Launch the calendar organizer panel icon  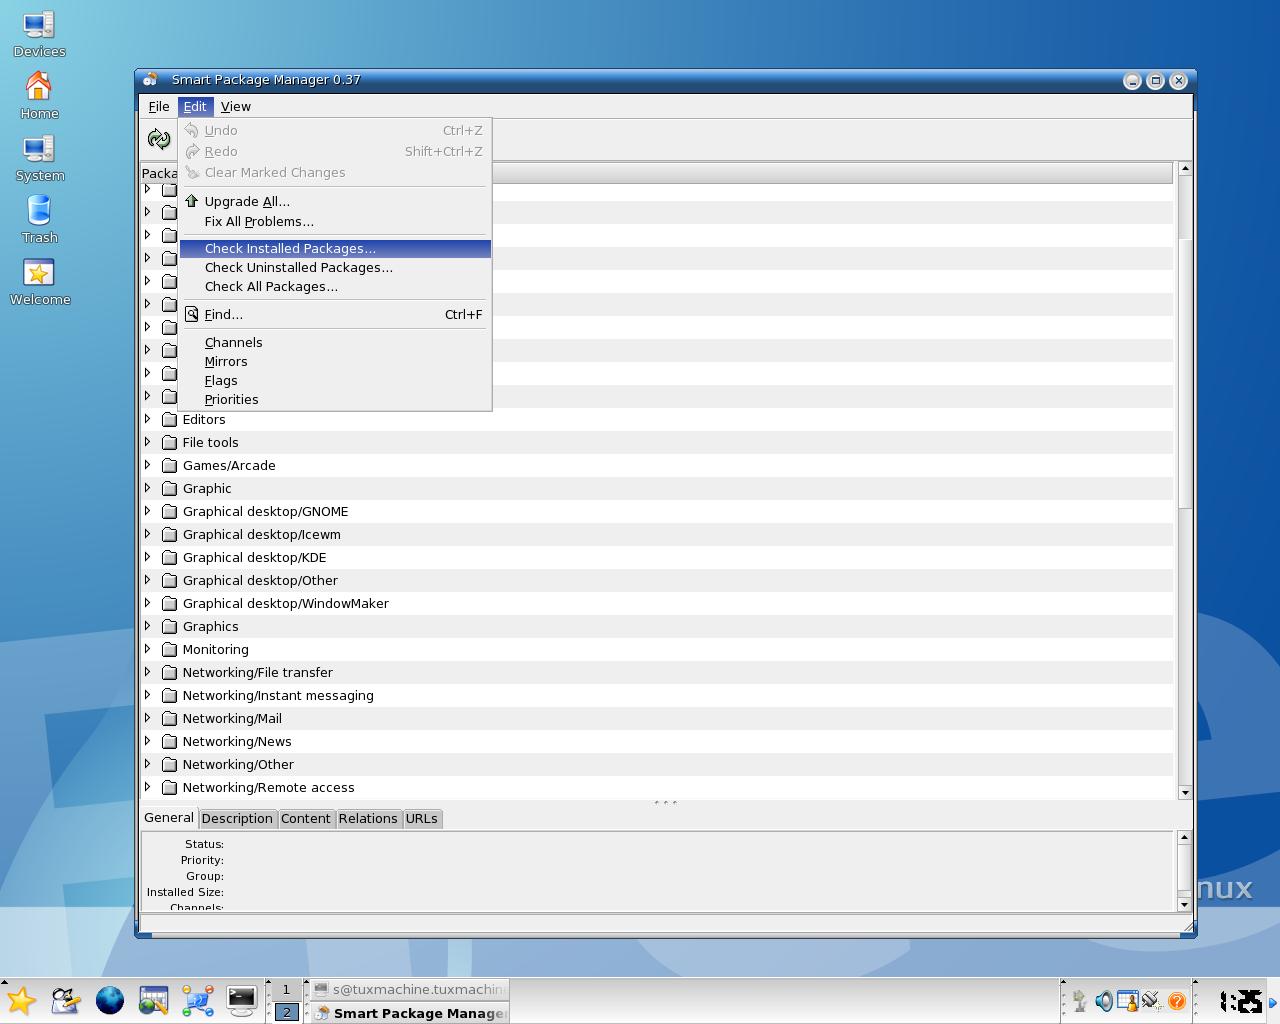click(x=154, y=1000)
